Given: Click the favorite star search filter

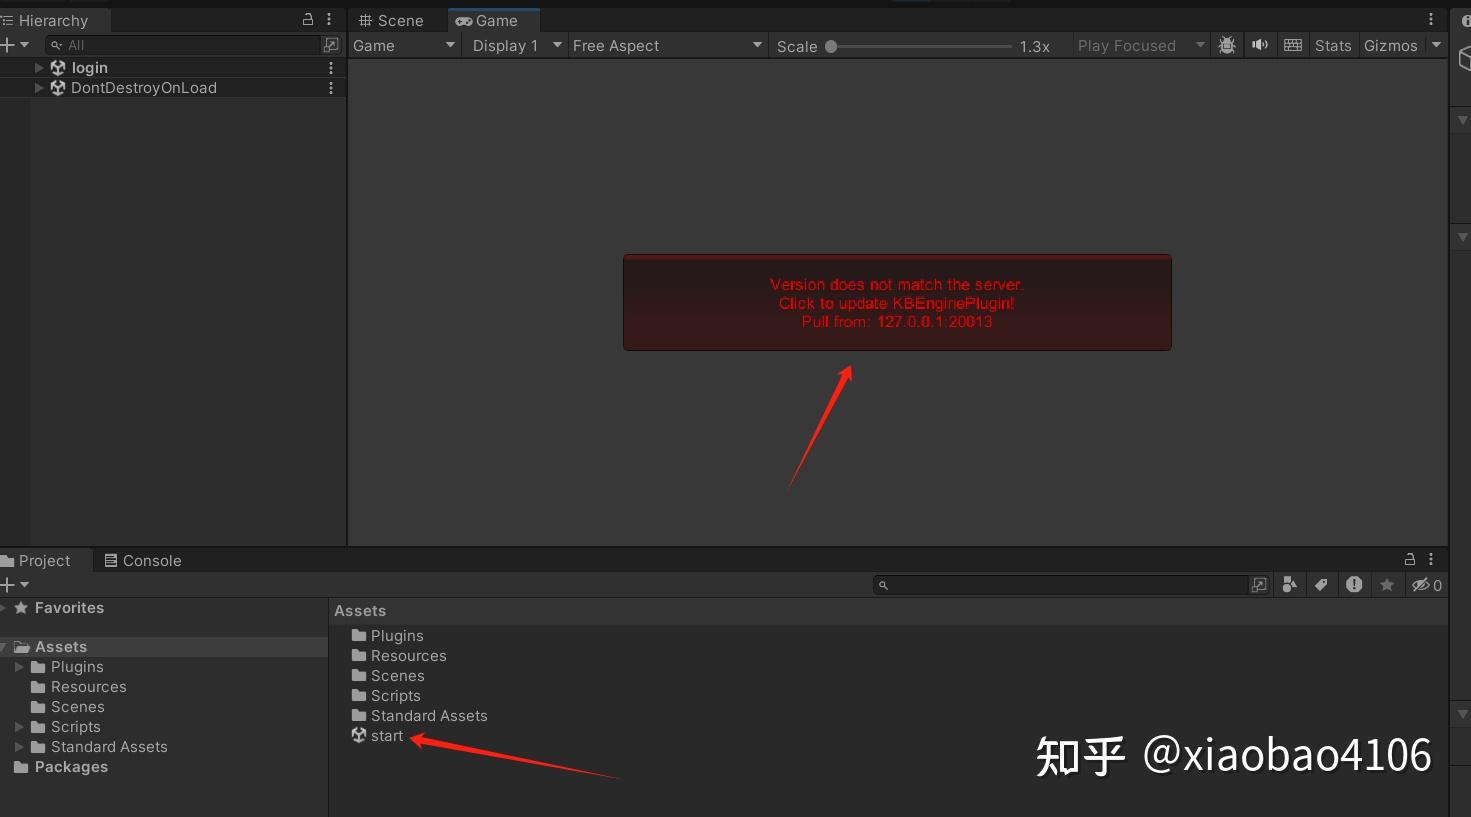Looking at the screenshot, I should 1387,584.
